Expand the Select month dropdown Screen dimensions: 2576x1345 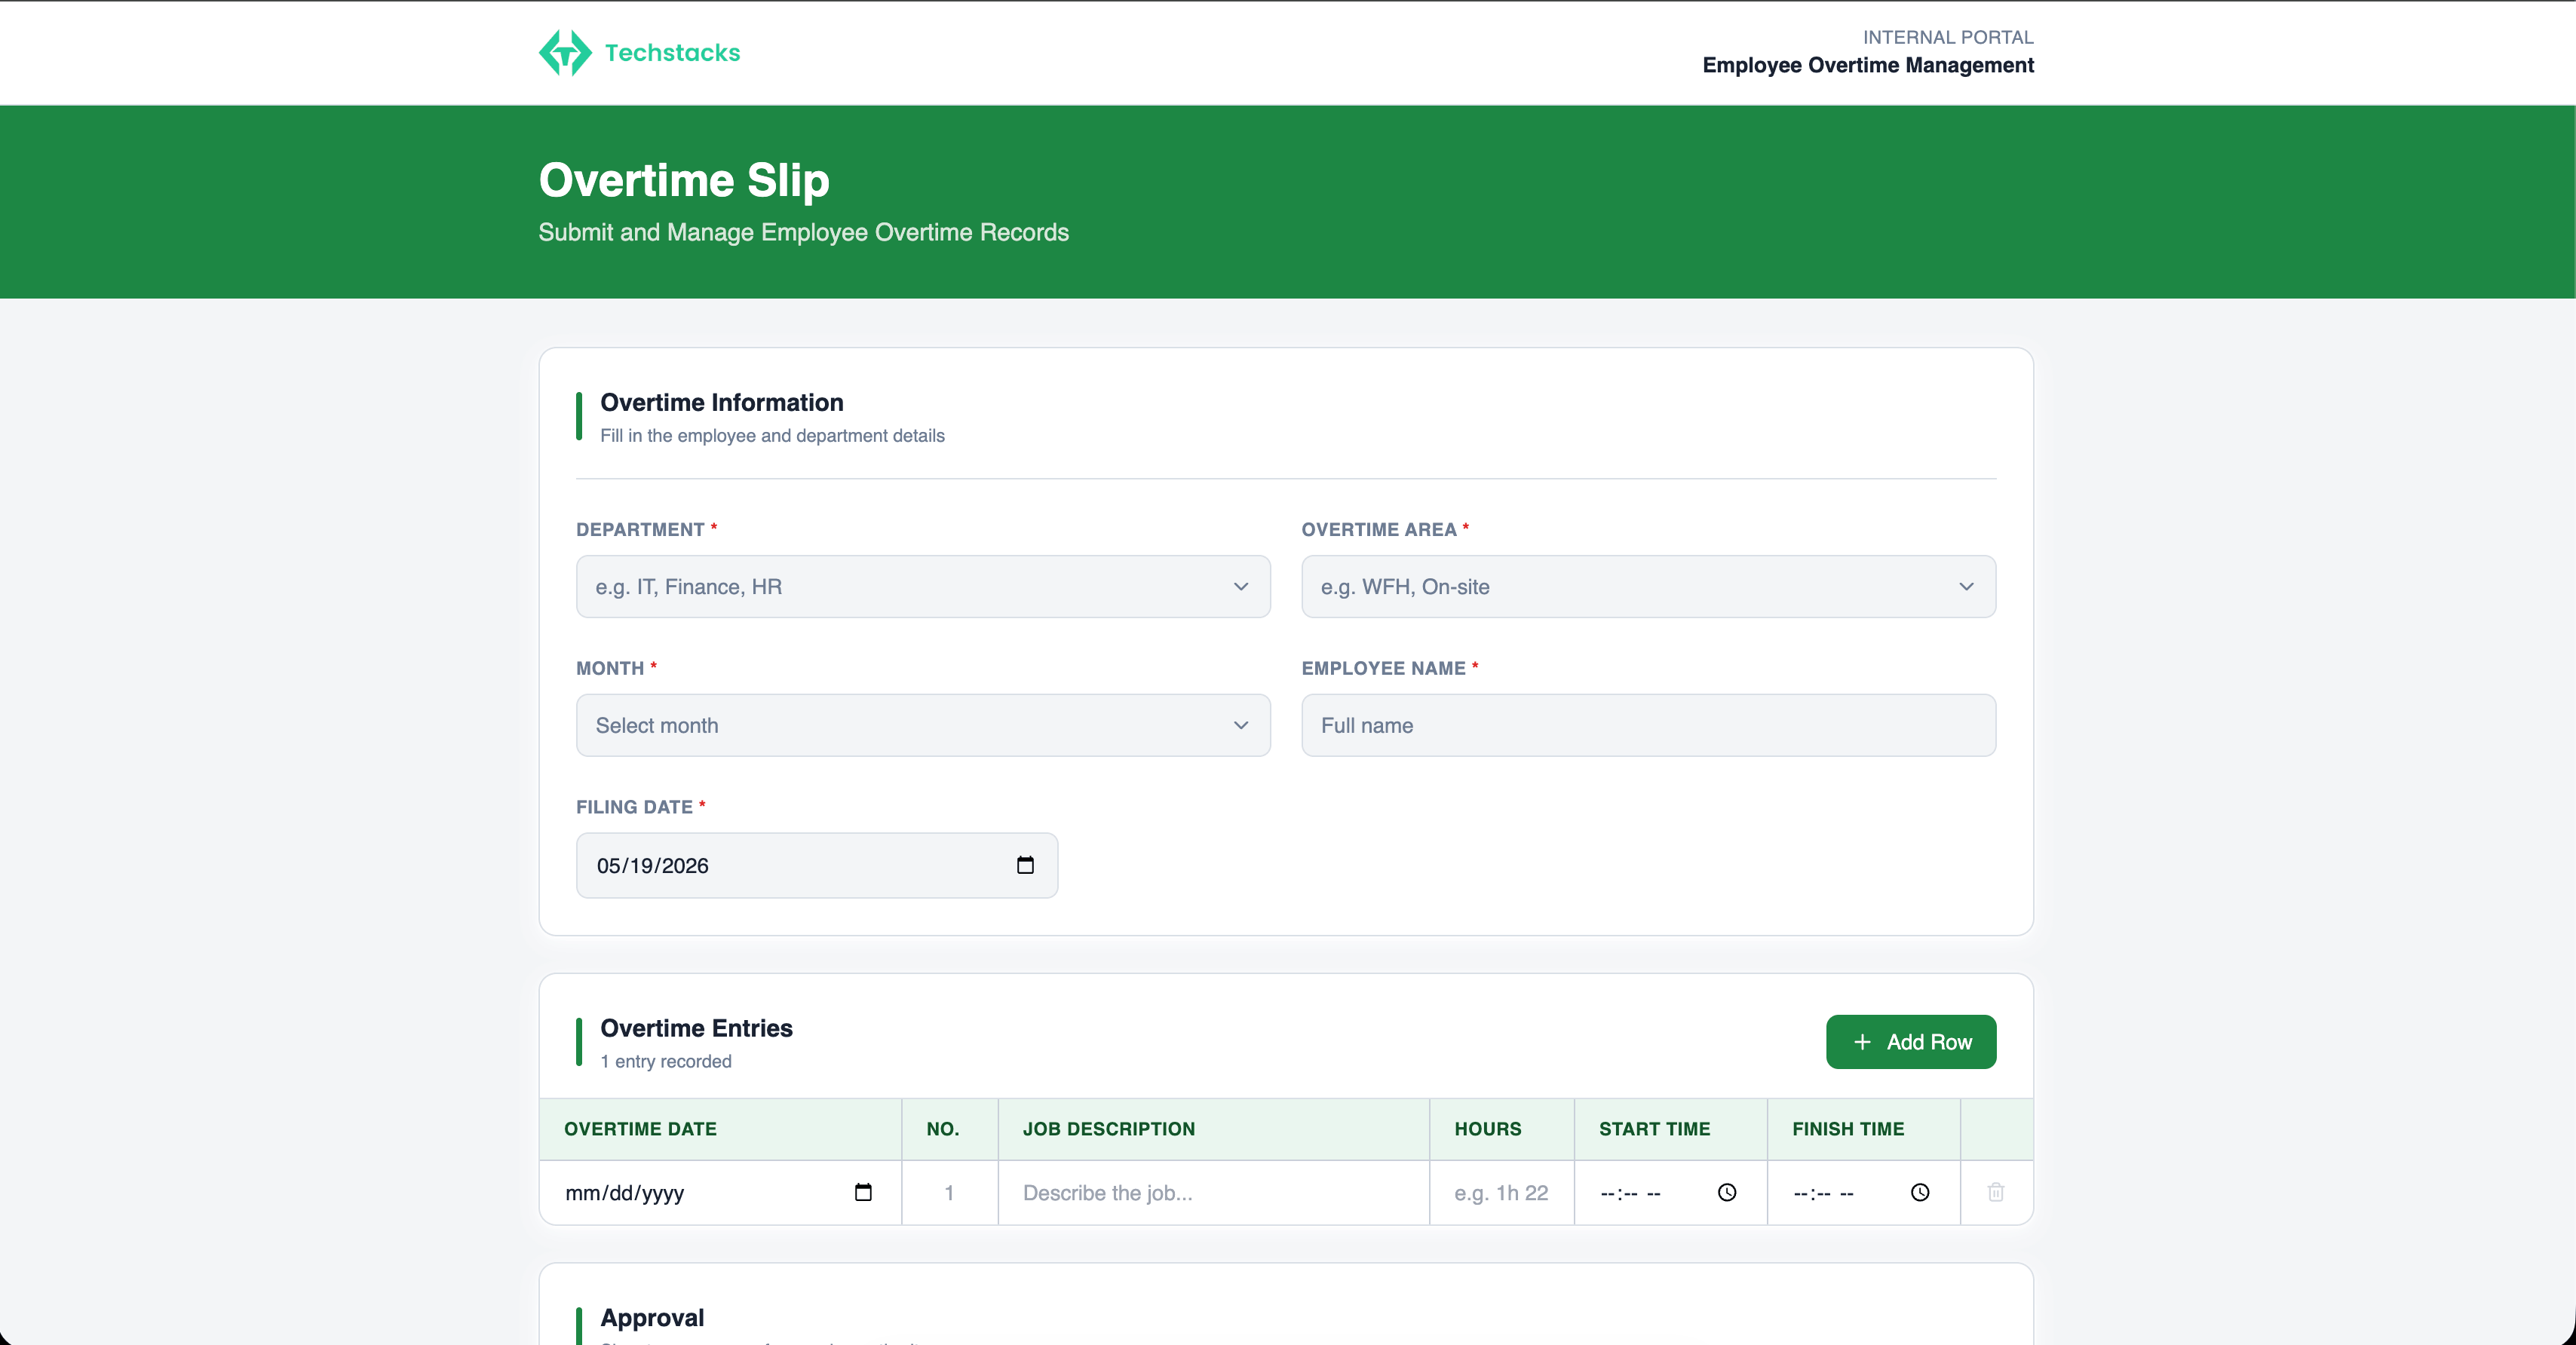coord(923,725)
